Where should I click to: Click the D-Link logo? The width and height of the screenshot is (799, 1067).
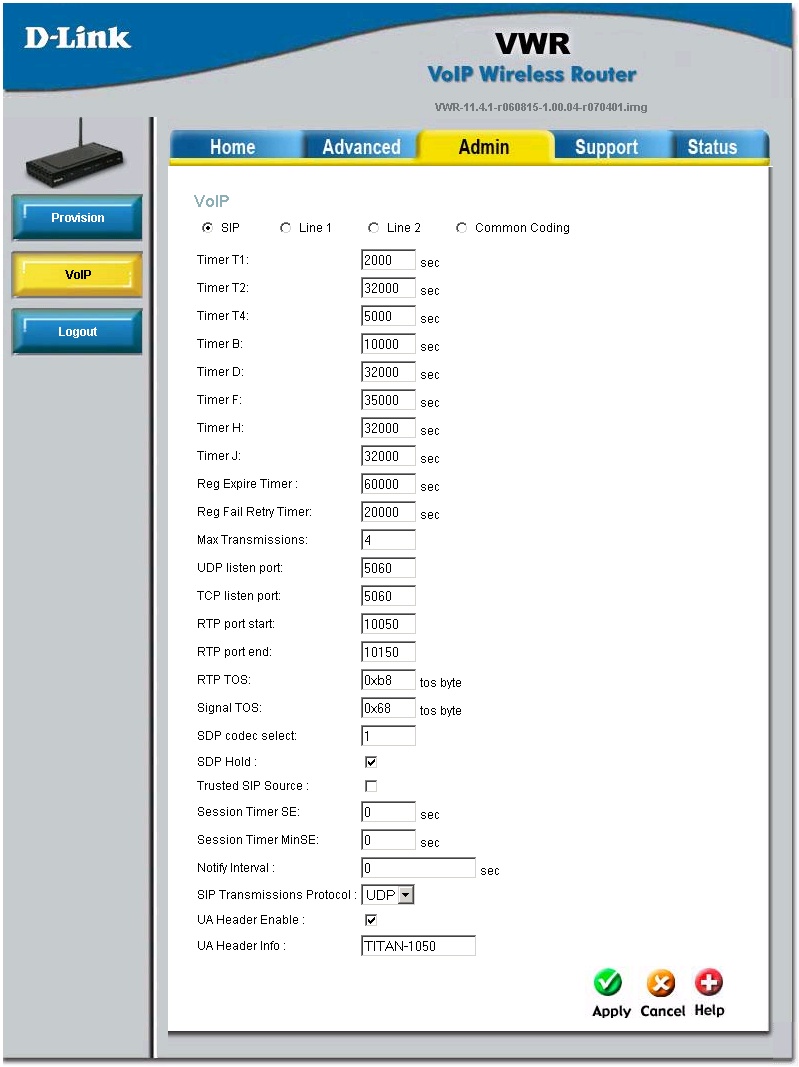point(77,38)
